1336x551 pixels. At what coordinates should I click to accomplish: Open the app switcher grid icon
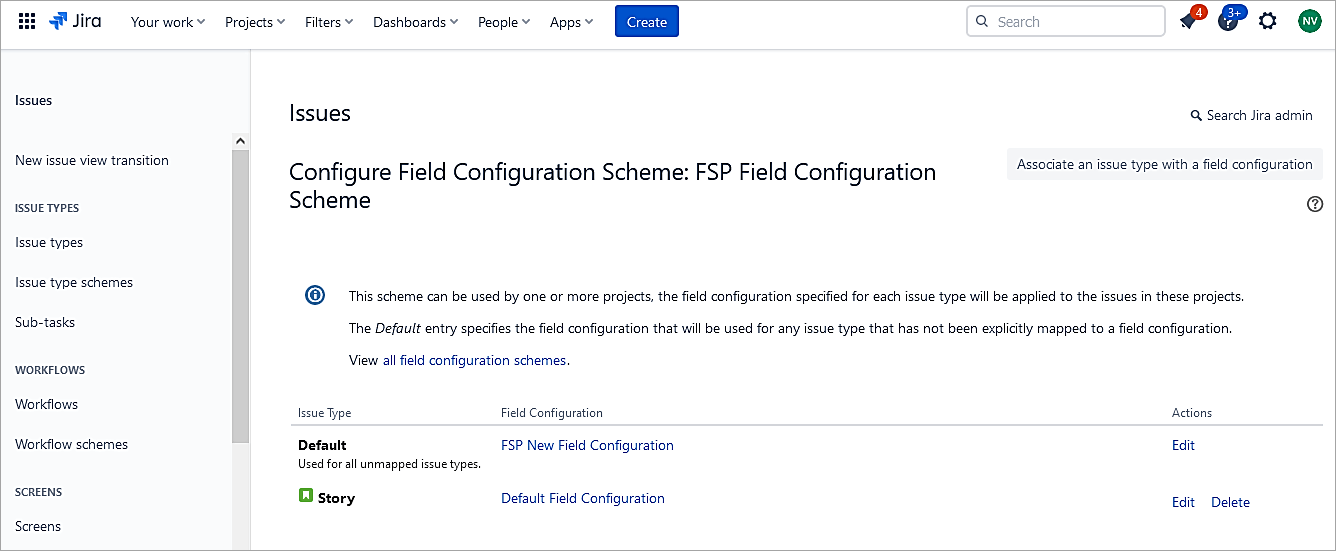click(27, 21)
